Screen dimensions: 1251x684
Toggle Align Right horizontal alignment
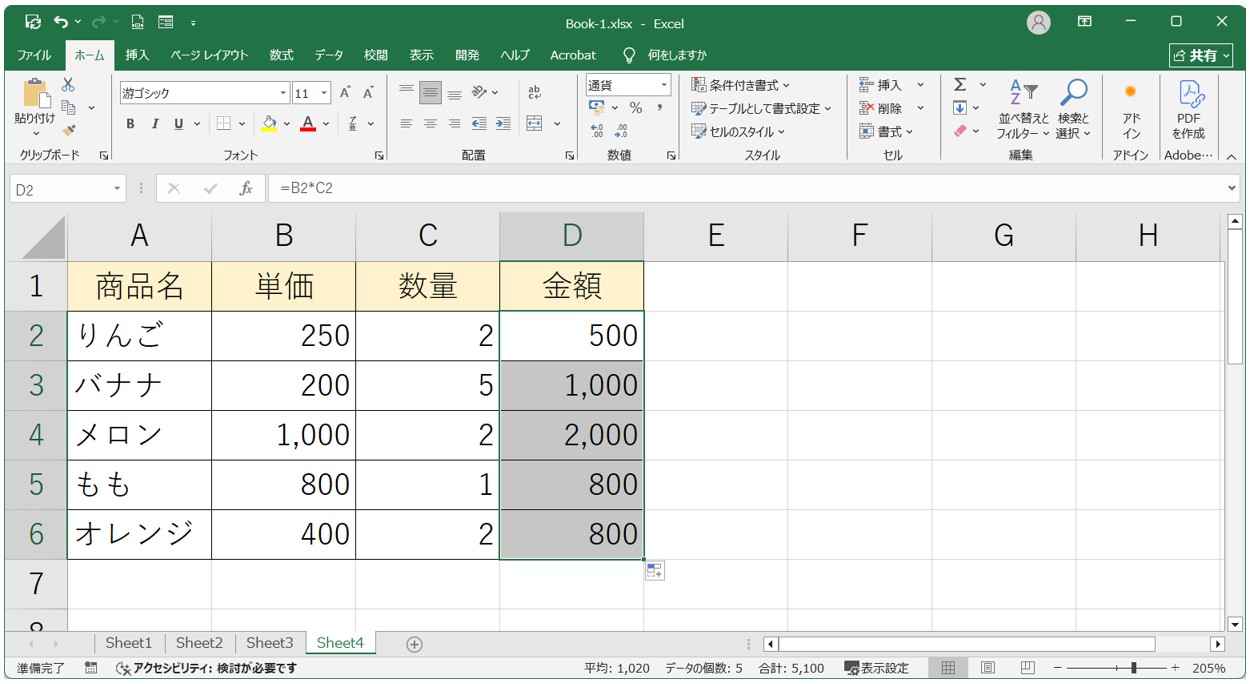coord(454,124)
